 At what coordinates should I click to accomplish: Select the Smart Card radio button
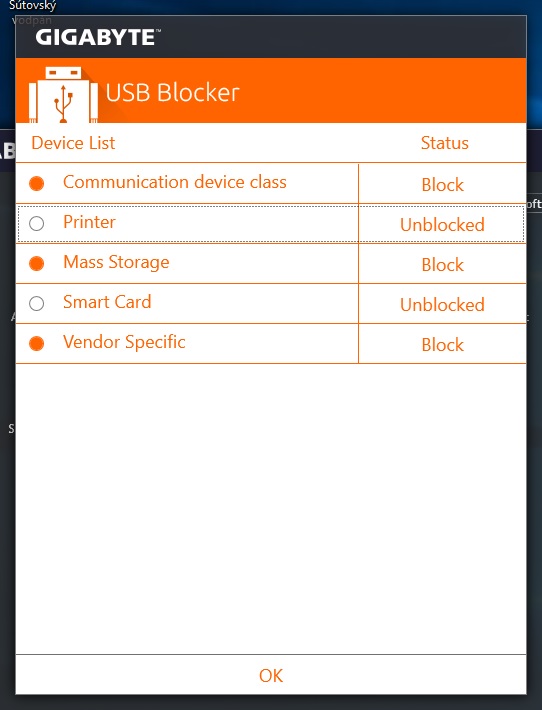(x=37, y=303)
